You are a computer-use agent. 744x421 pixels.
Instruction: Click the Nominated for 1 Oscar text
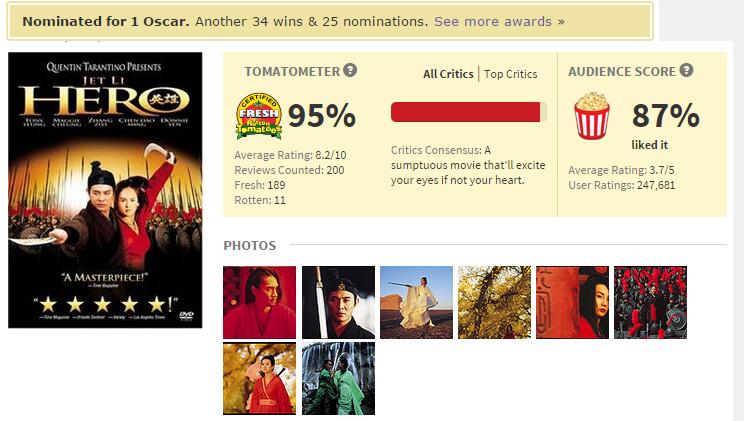coord(106,21)
